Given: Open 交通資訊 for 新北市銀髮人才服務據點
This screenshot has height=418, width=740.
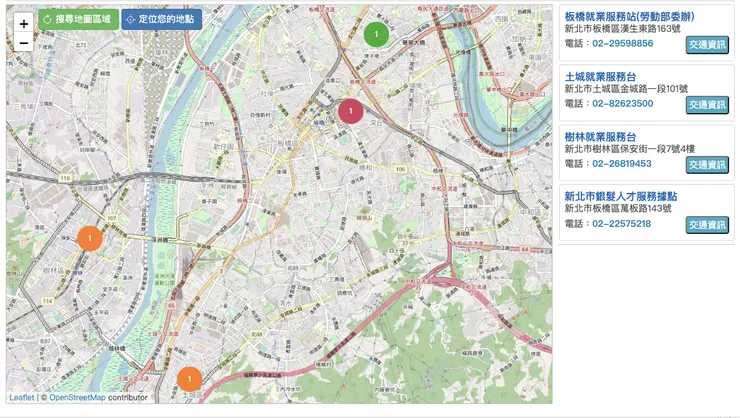Looking at the screenshot, I should 707,225.
